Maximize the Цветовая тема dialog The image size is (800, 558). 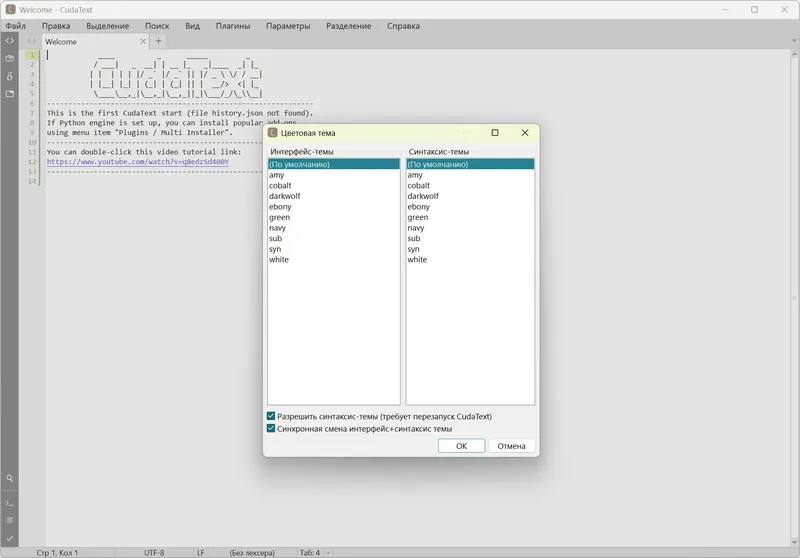pyautogui.click(x=495, y=133)
